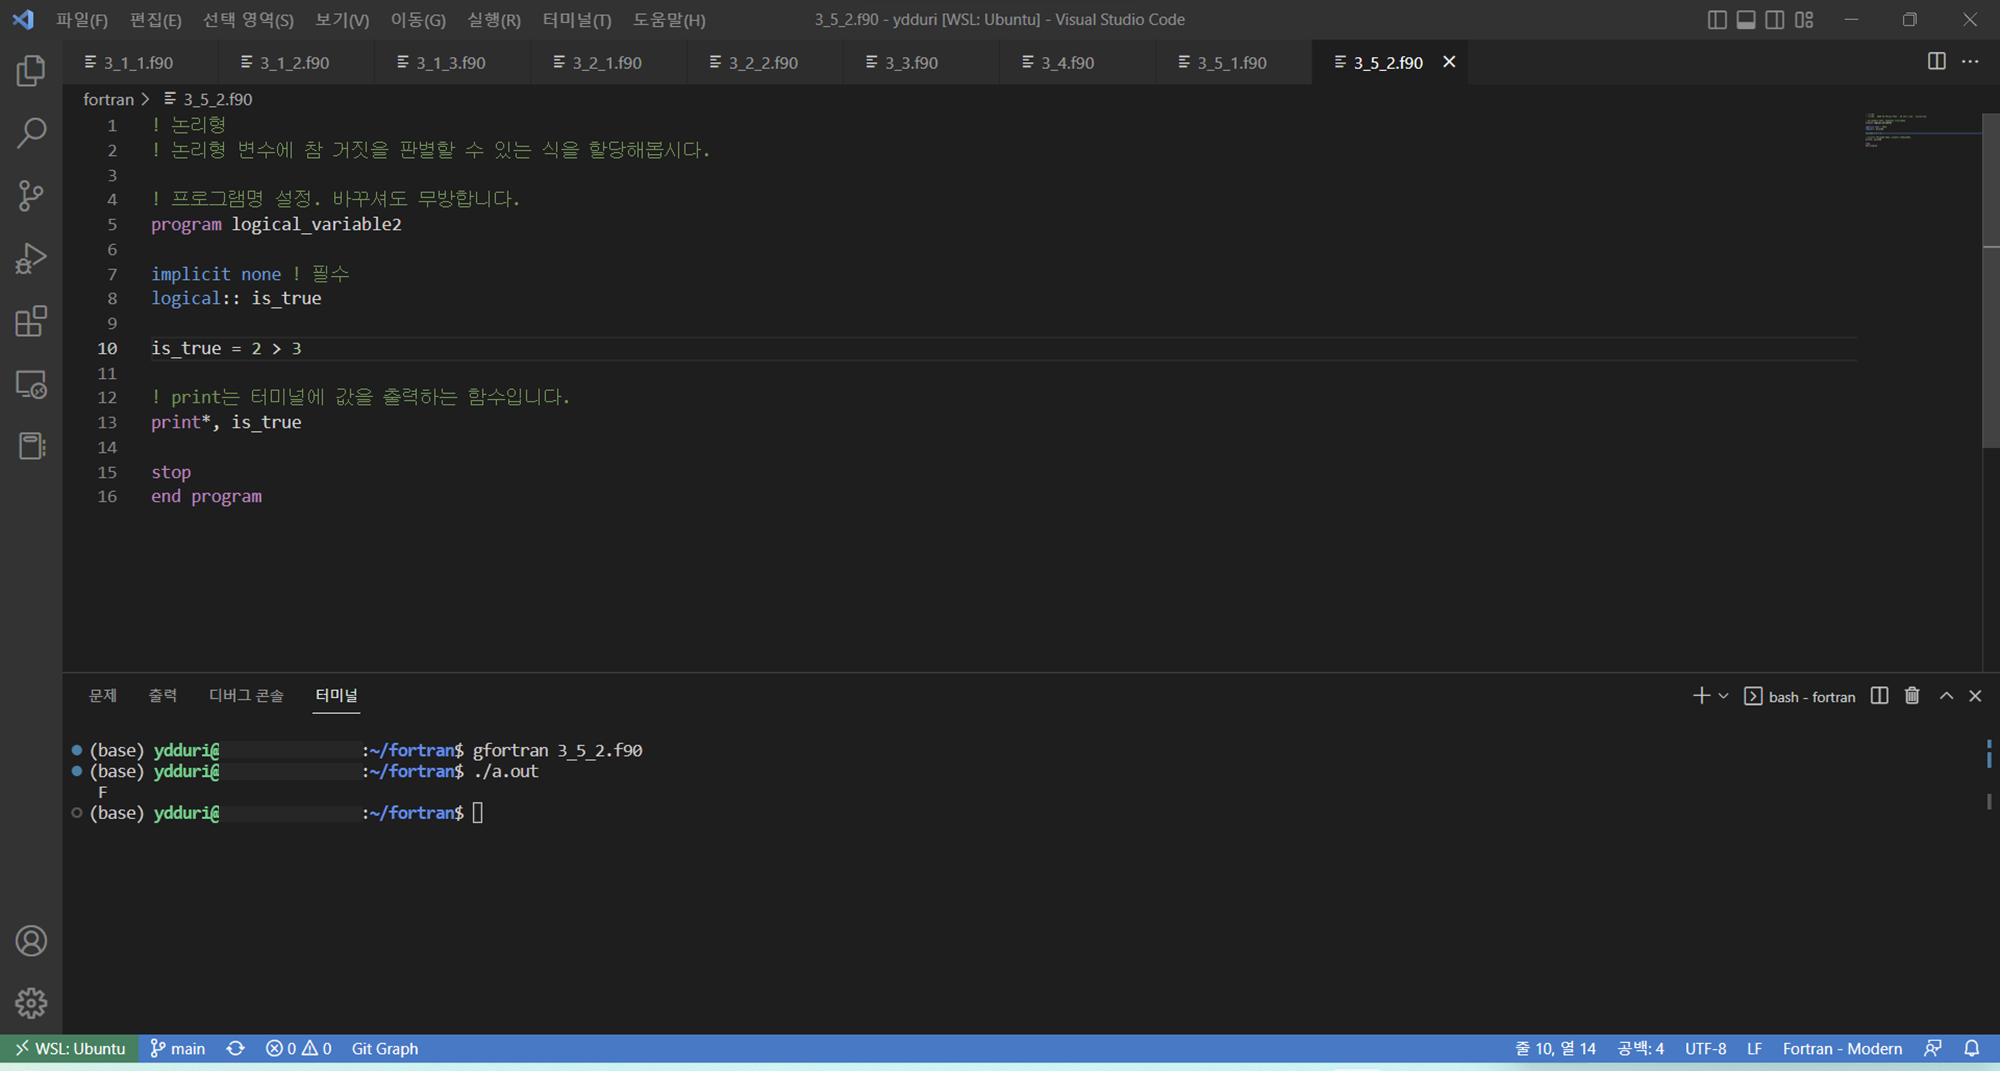Switch to the 문제 (Problems) panel tab
Image resolution: width=2000 pixels, height=1071 pixels.
coord(103,695)
